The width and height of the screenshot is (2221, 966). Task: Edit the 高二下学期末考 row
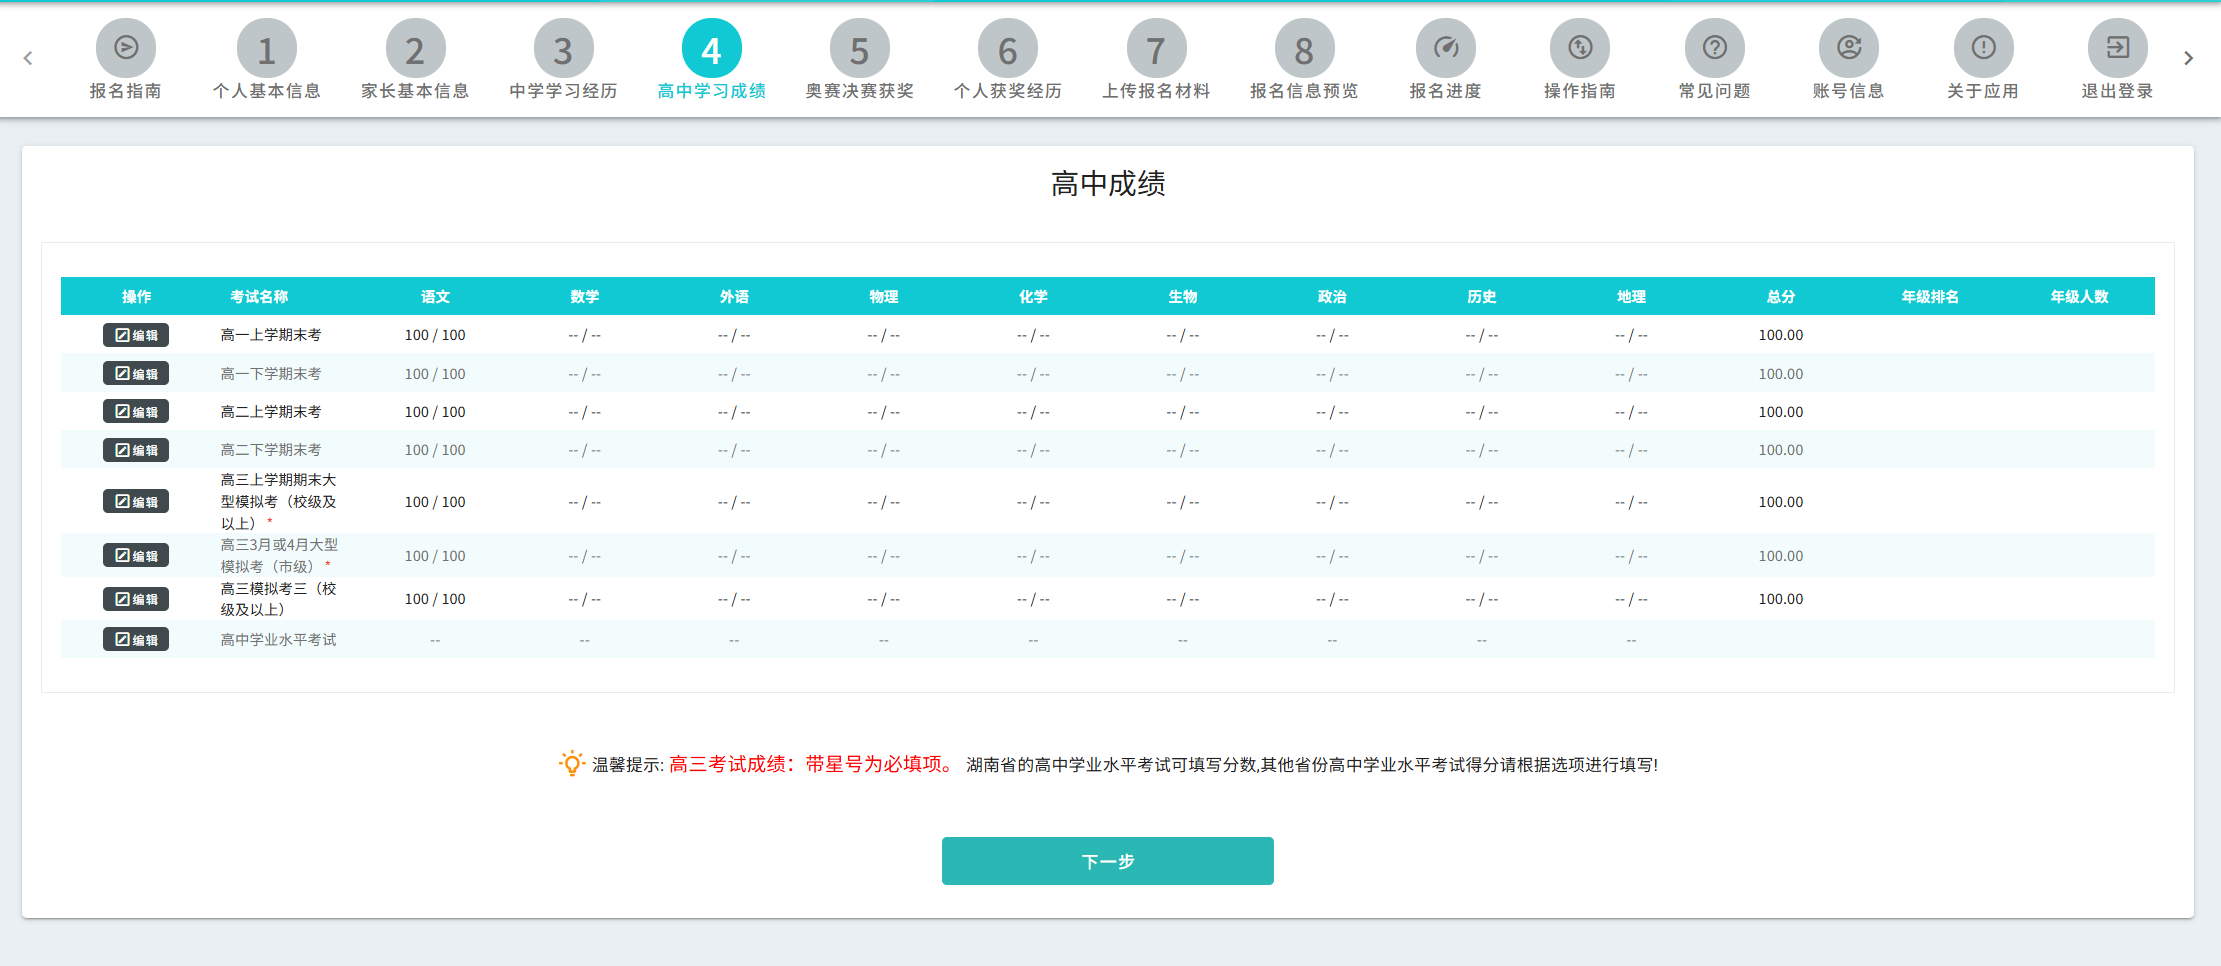coord(136,450)
